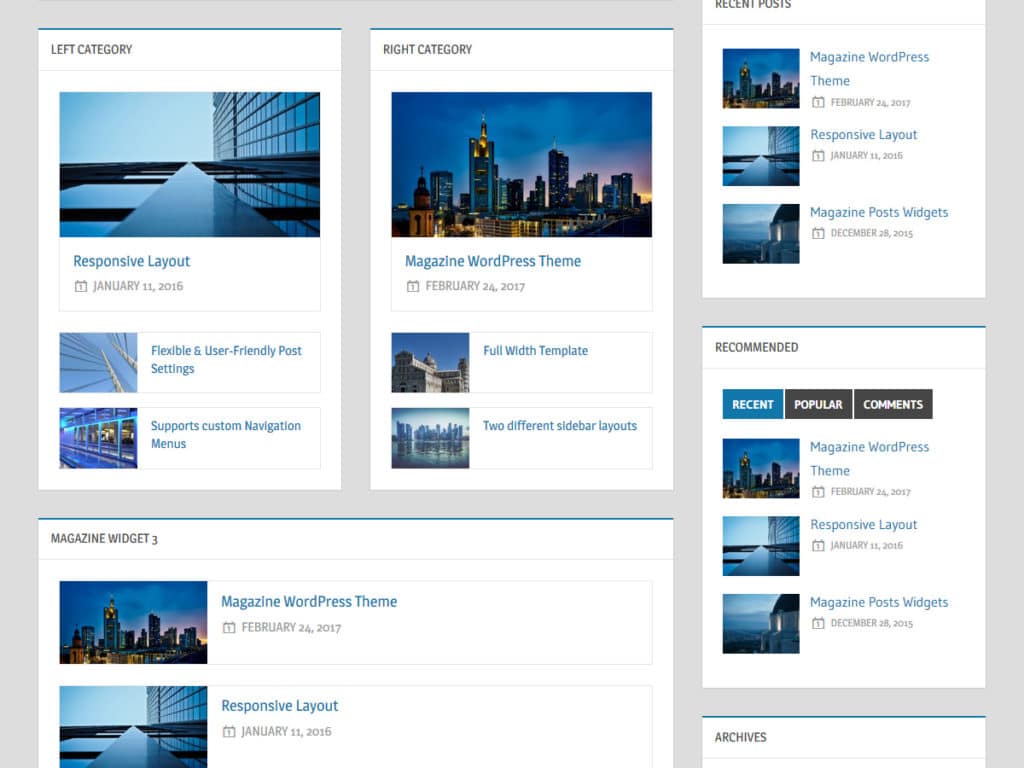Click the Recommended widget heading
This screenshot has width=1024, height=768.
click(x=756, y=347)
